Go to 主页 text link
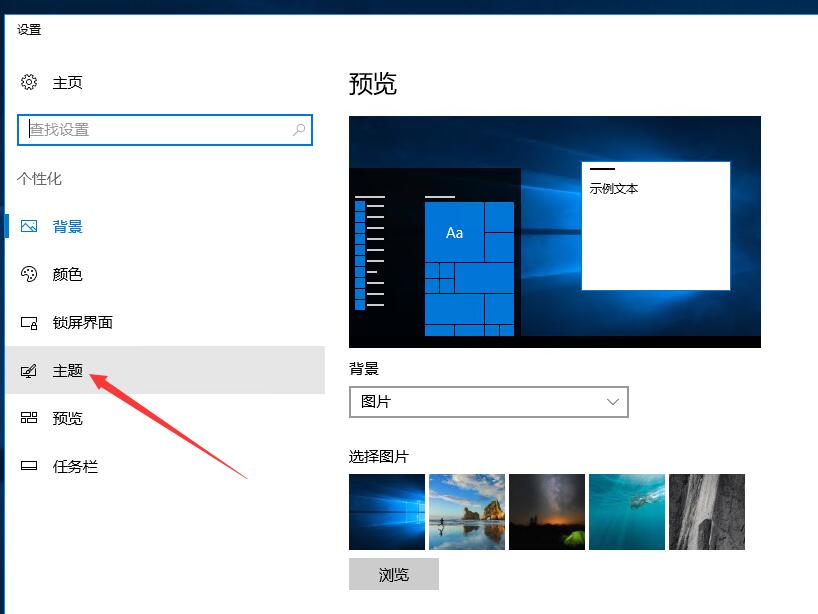 pyautogui.click(x=68, y=83)
